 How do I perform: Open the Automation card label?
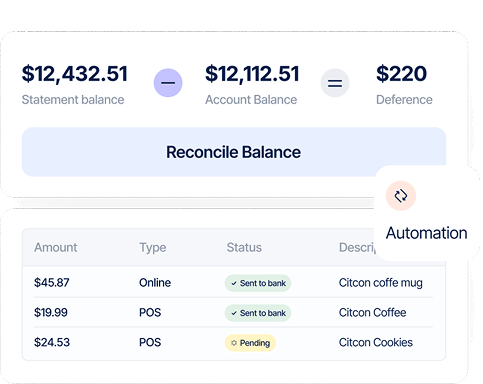(426, 233)
